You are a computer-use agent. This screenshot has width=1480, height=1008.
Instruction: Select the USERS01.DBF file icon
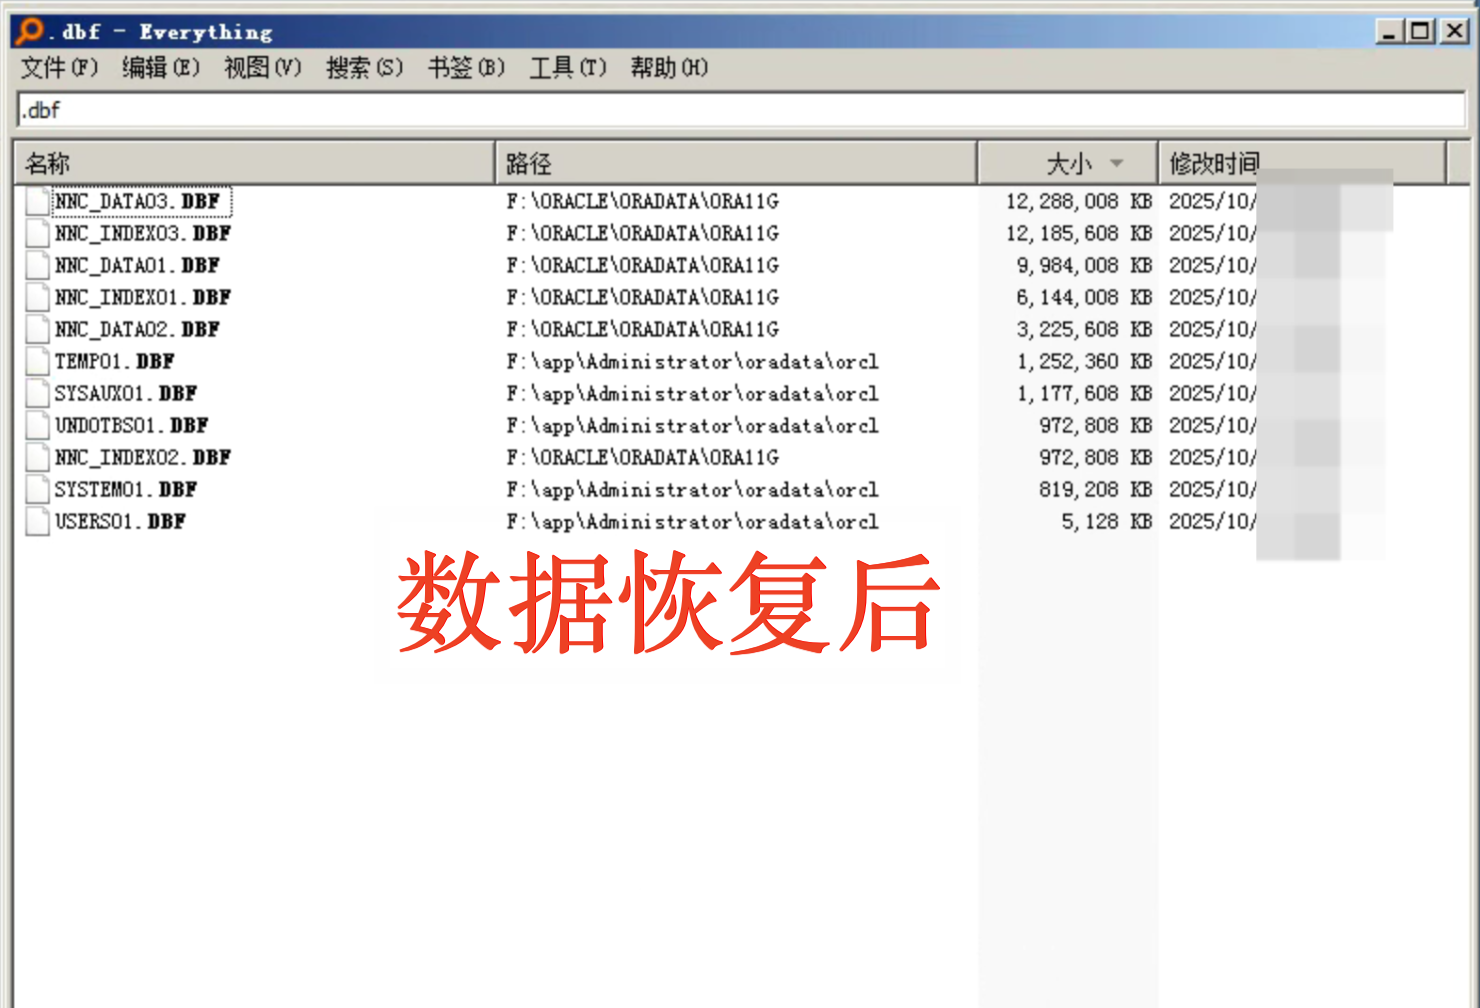[x=38, y=522]
